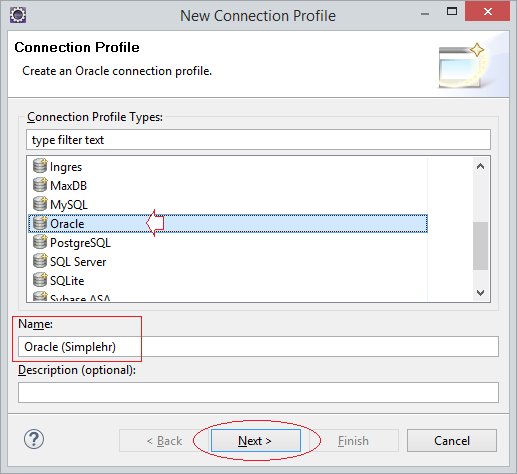Click the Eclipse window icon in the title bar
The image size is (517, 474).
click(18, 15)
